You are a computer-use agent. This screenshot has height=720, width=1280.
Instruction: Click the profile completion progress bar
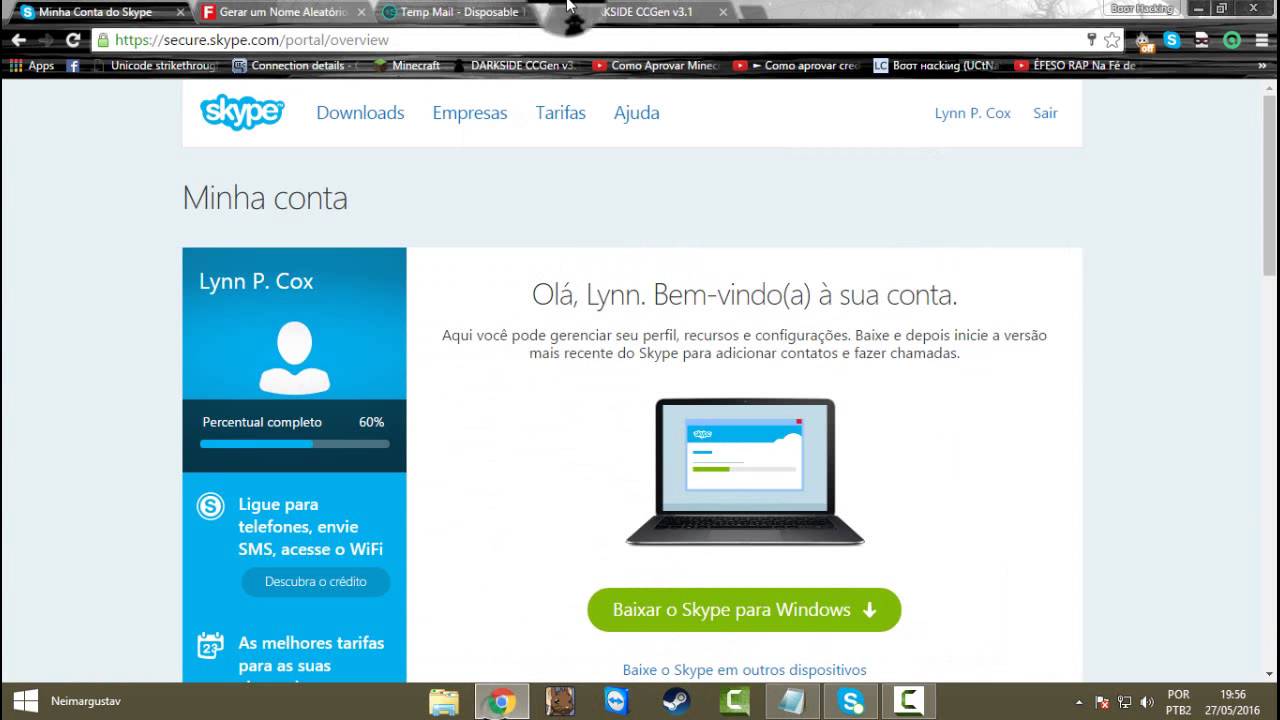[295, 443]
